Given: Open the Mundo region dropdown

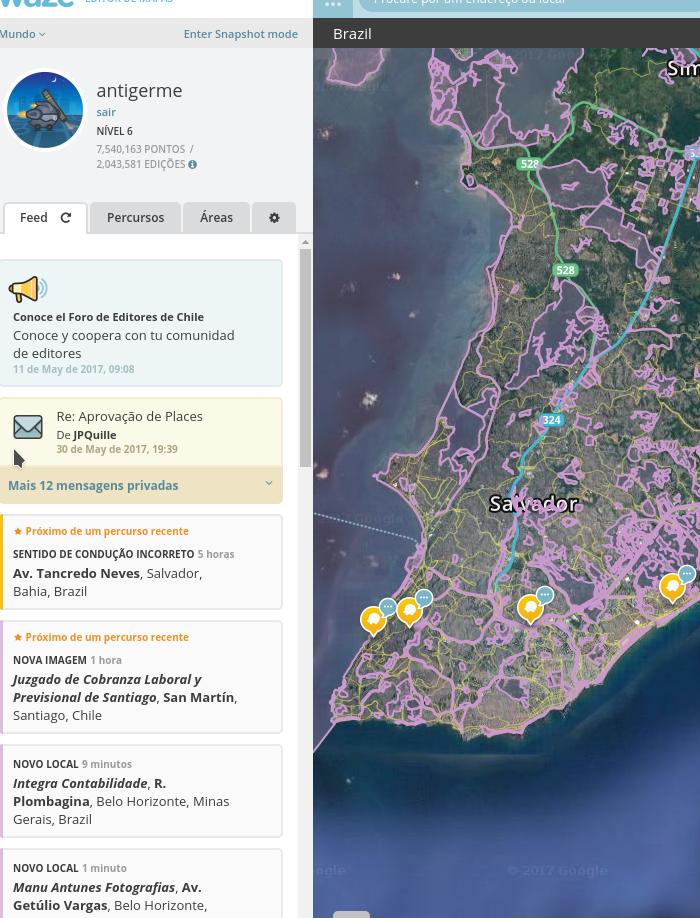Looking at the screenshot, I should coord(22,34).
